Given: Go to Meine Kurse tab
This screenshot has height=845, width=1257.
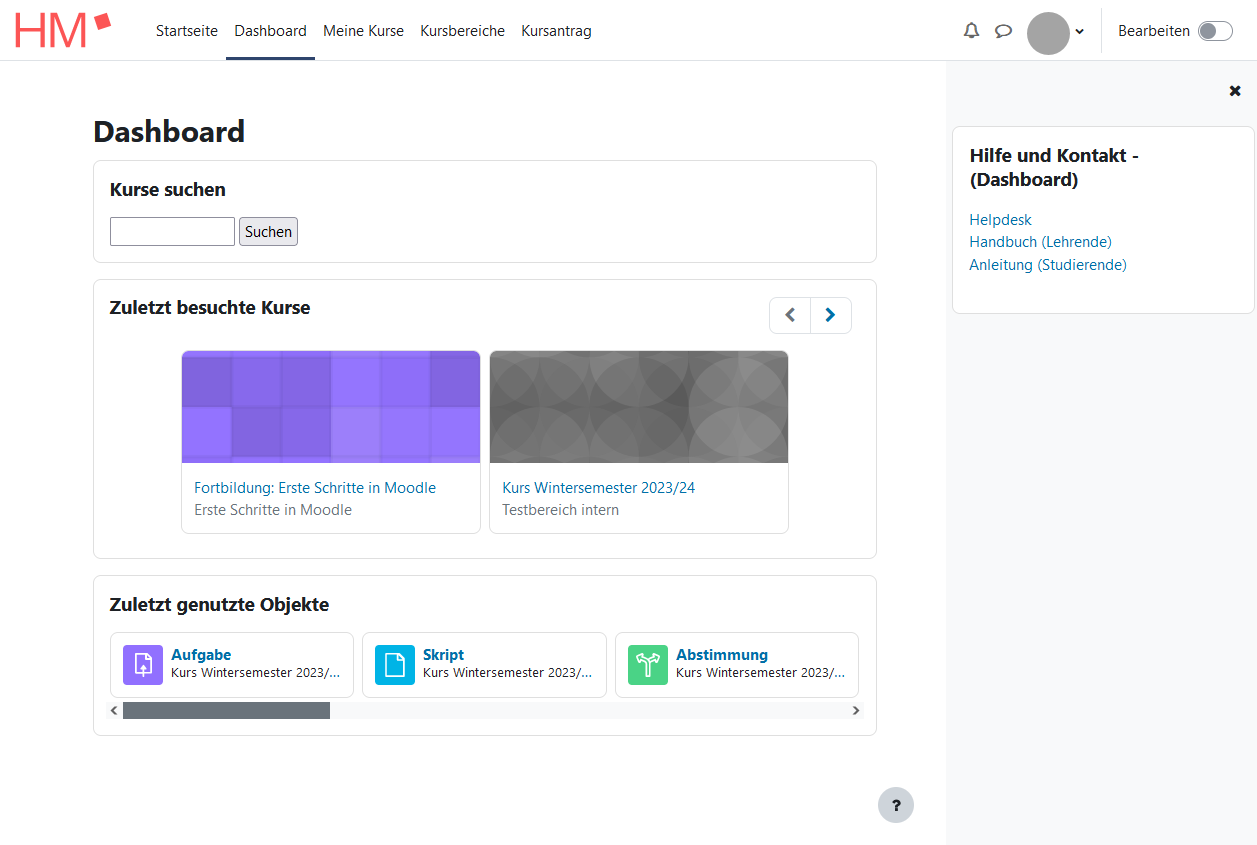Looking at the screenshot, I should click(x=363, y=31).
